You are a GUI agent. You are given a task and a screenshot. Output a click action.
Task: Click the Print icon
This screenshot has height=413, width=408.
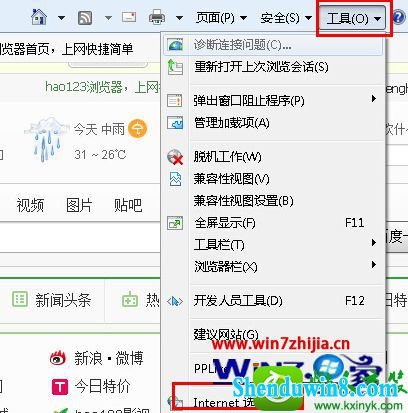(x=157, y=17)
